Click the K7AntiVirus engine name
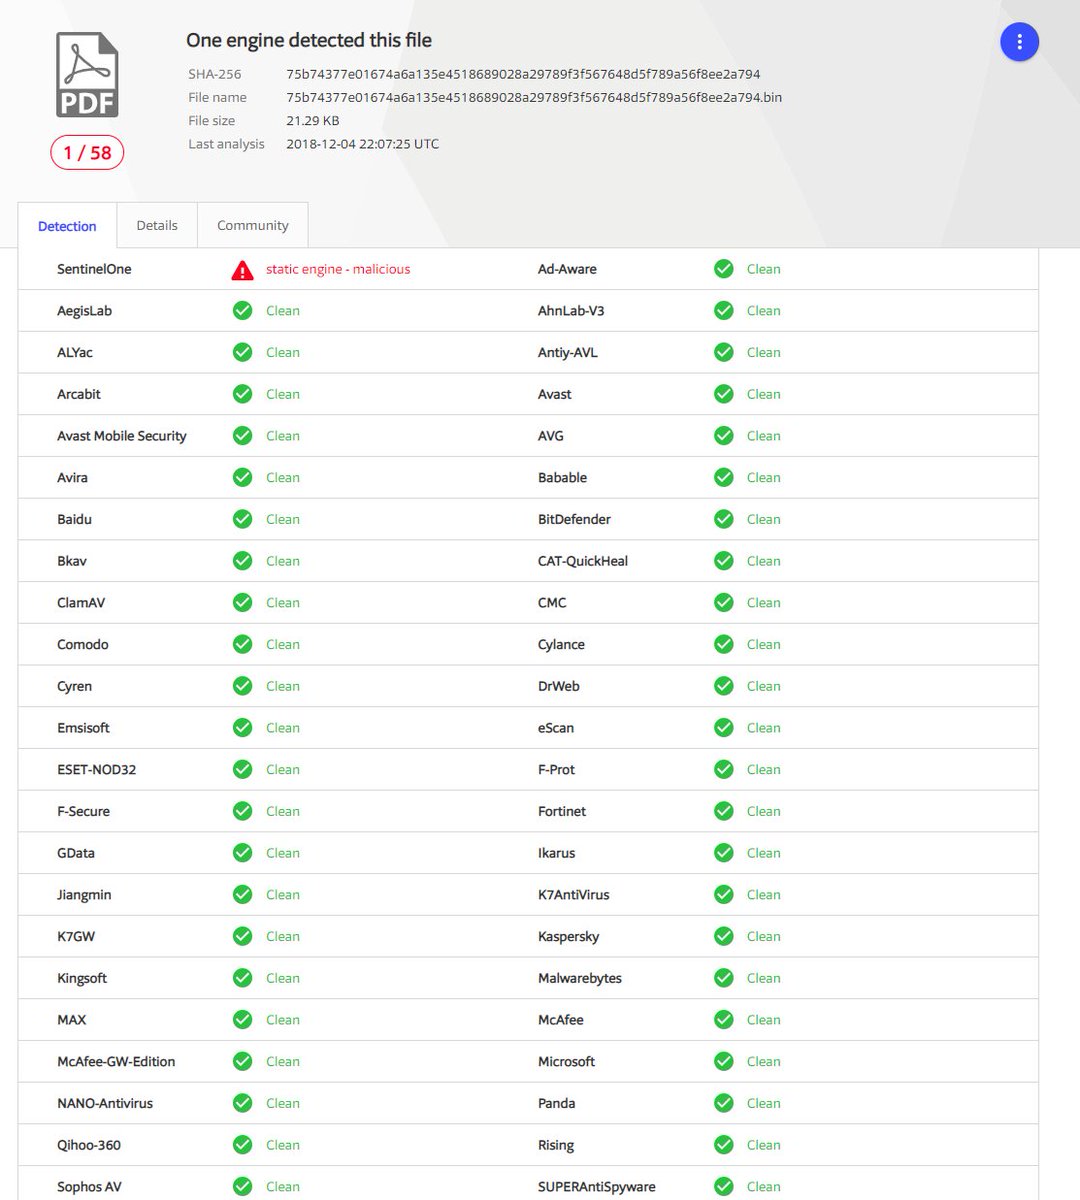Image resolution: width=1080 pixels, height=1200 pixels. [x=574, y=895]
